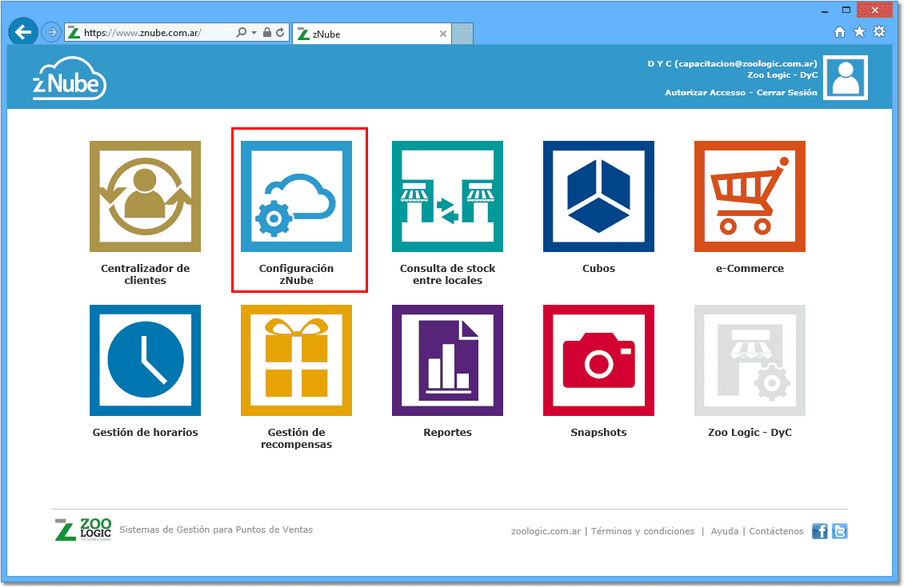904x588 pixels.
Task: Open the Gestión de recompensas gift tile
Action: point(296,360)
